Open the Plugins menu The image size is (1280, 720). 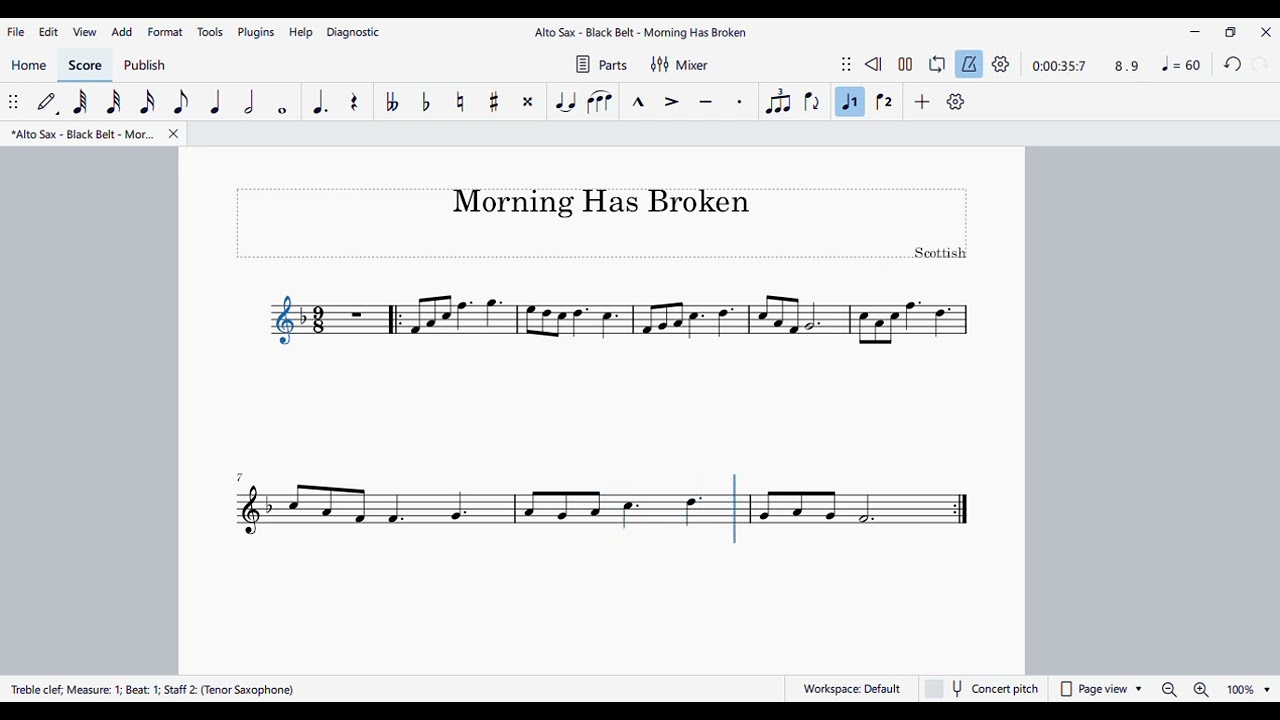click(x=256, y=33)
